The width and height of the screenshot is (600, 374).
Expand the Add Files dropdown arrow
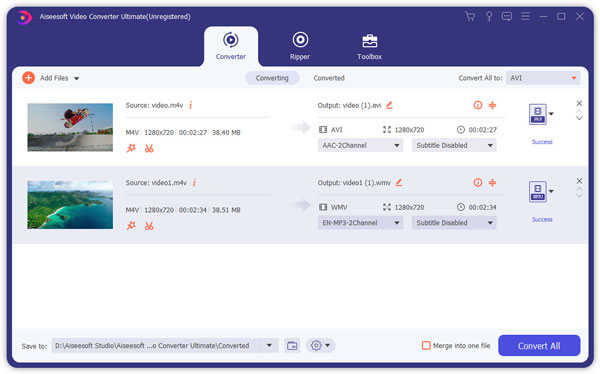77,78
